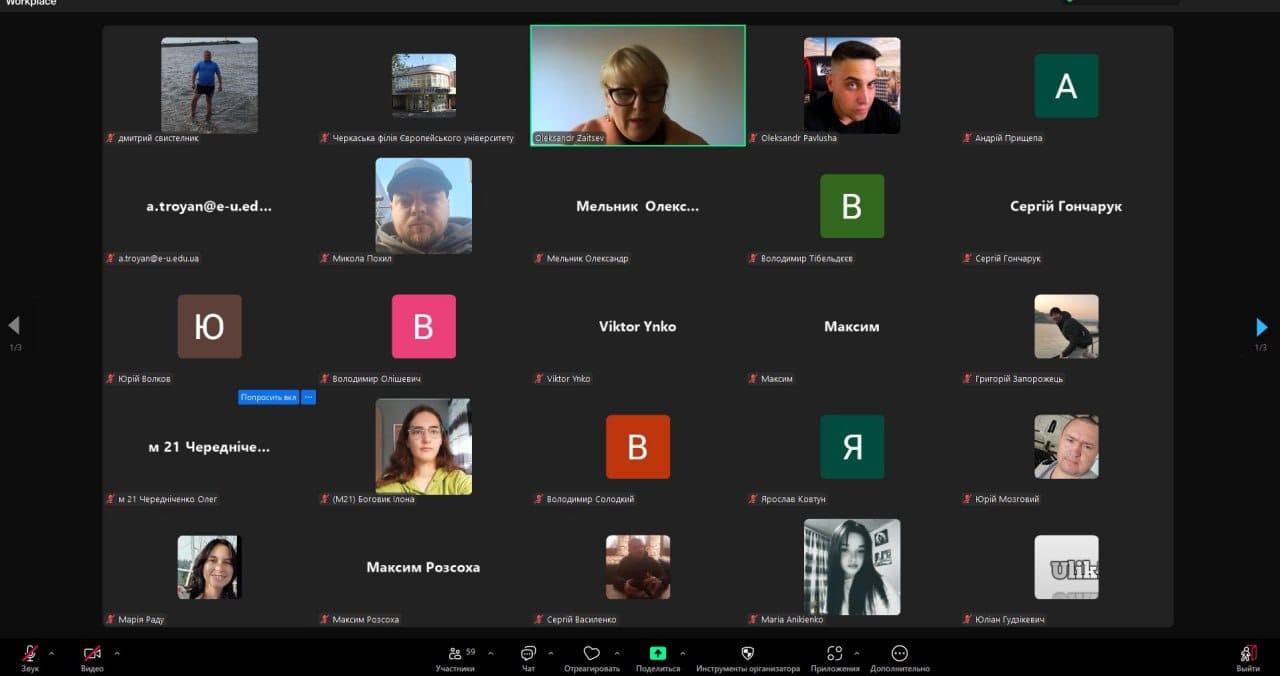The image size is (1280, 676).
Task: Click the green Поделиться share screen icon
Action: pyautogui.click(x=657, y=654)
